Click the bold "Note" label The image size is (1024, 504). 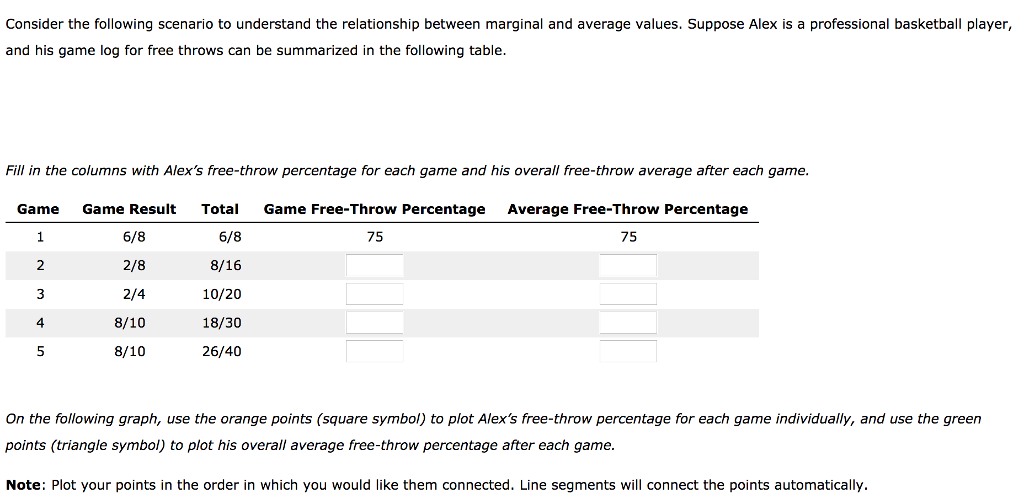[x=24, y=485]
